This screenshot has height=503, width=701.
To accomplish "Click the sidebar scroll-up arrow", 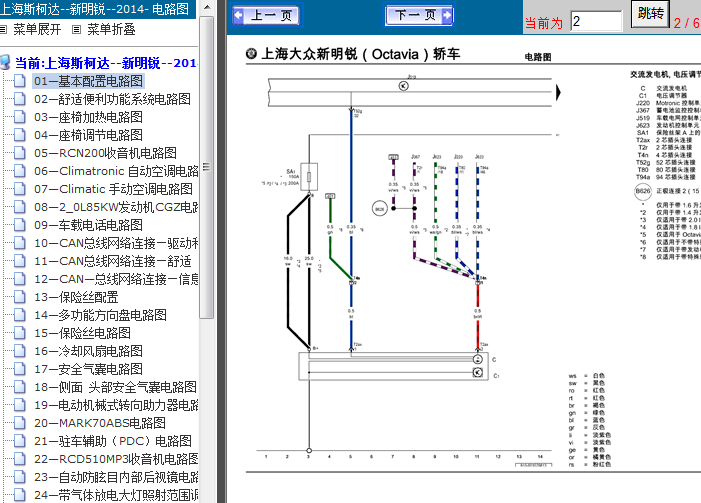I will pos(207,7).
